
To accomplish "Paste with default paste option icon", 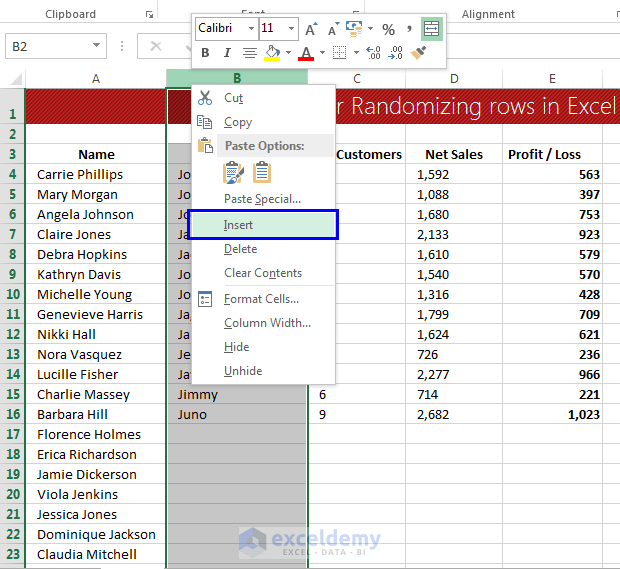I will point(234,173).
